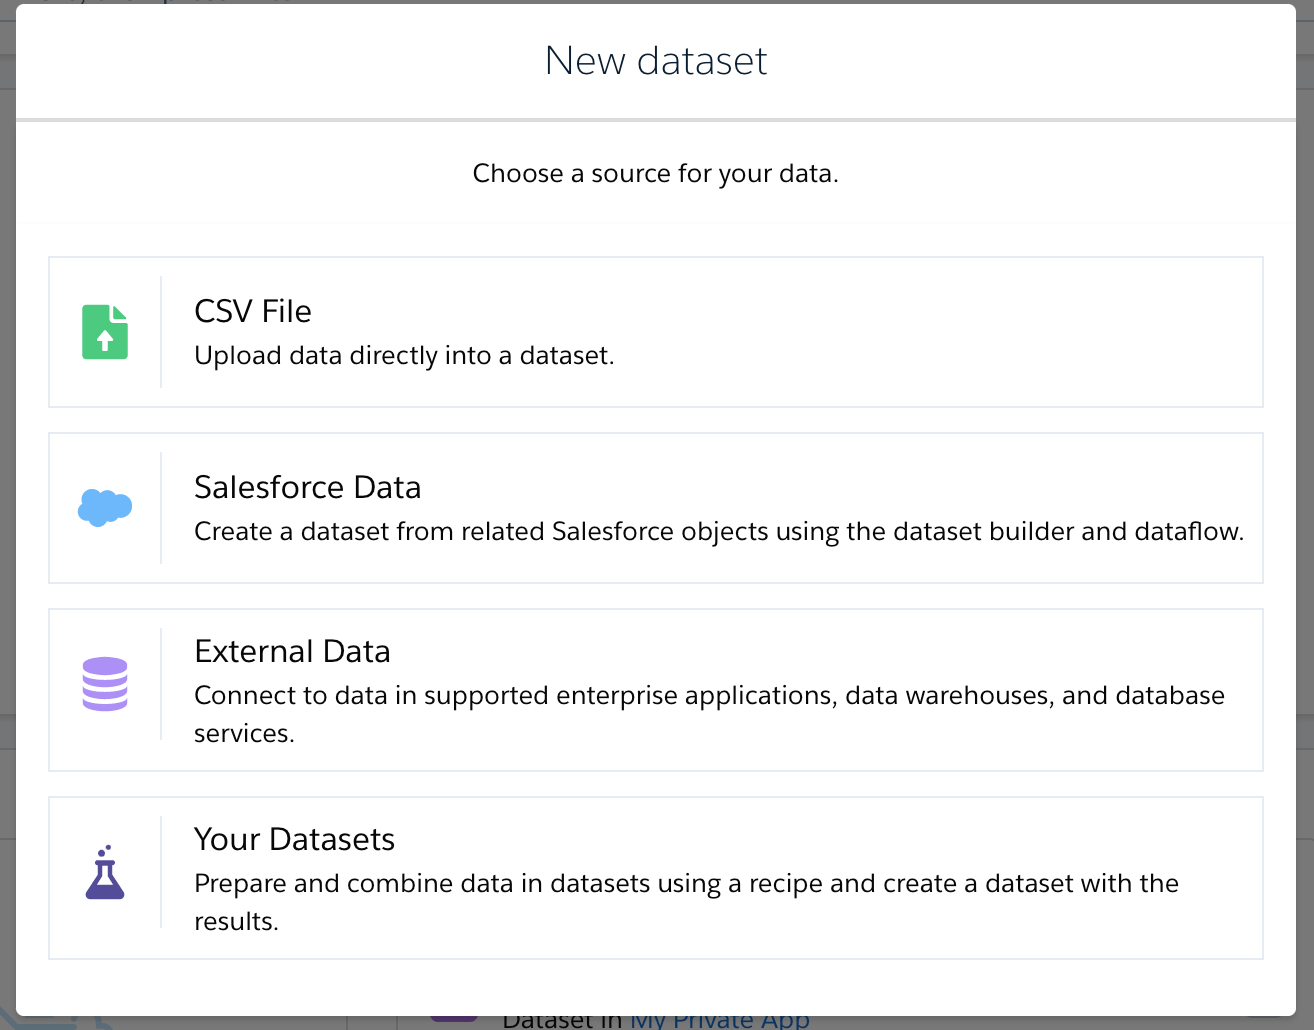Click 'Choose a source for your data' text
The width and height of the screenshot is (1314, 1030).
pyautogui.click(x=656, y=174)
